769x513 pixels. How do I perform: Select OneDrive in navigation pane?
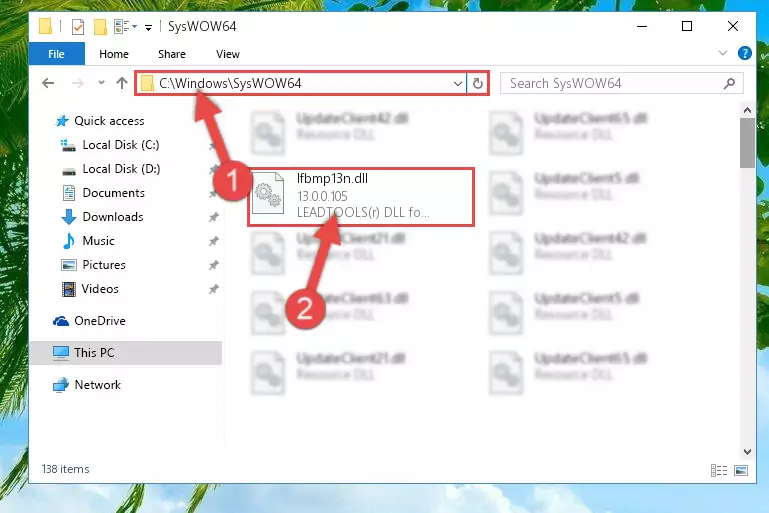click(x=100, y=321)
